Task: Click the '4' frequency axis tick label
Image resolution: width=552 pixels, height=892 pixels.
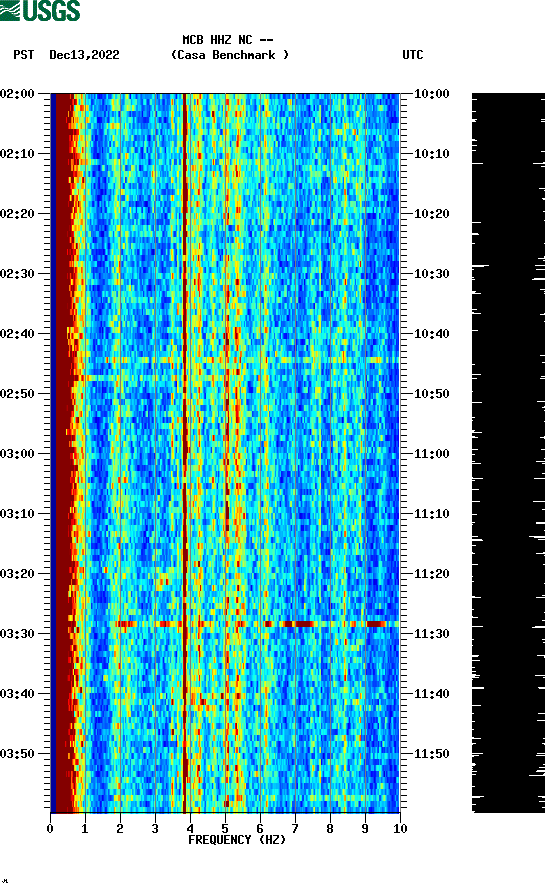Action: click(x=190, y=829)
